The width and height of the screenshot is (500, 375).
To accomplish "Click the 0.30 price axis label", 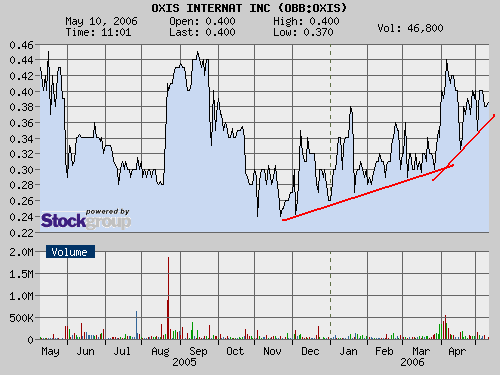I will (22, 170).
